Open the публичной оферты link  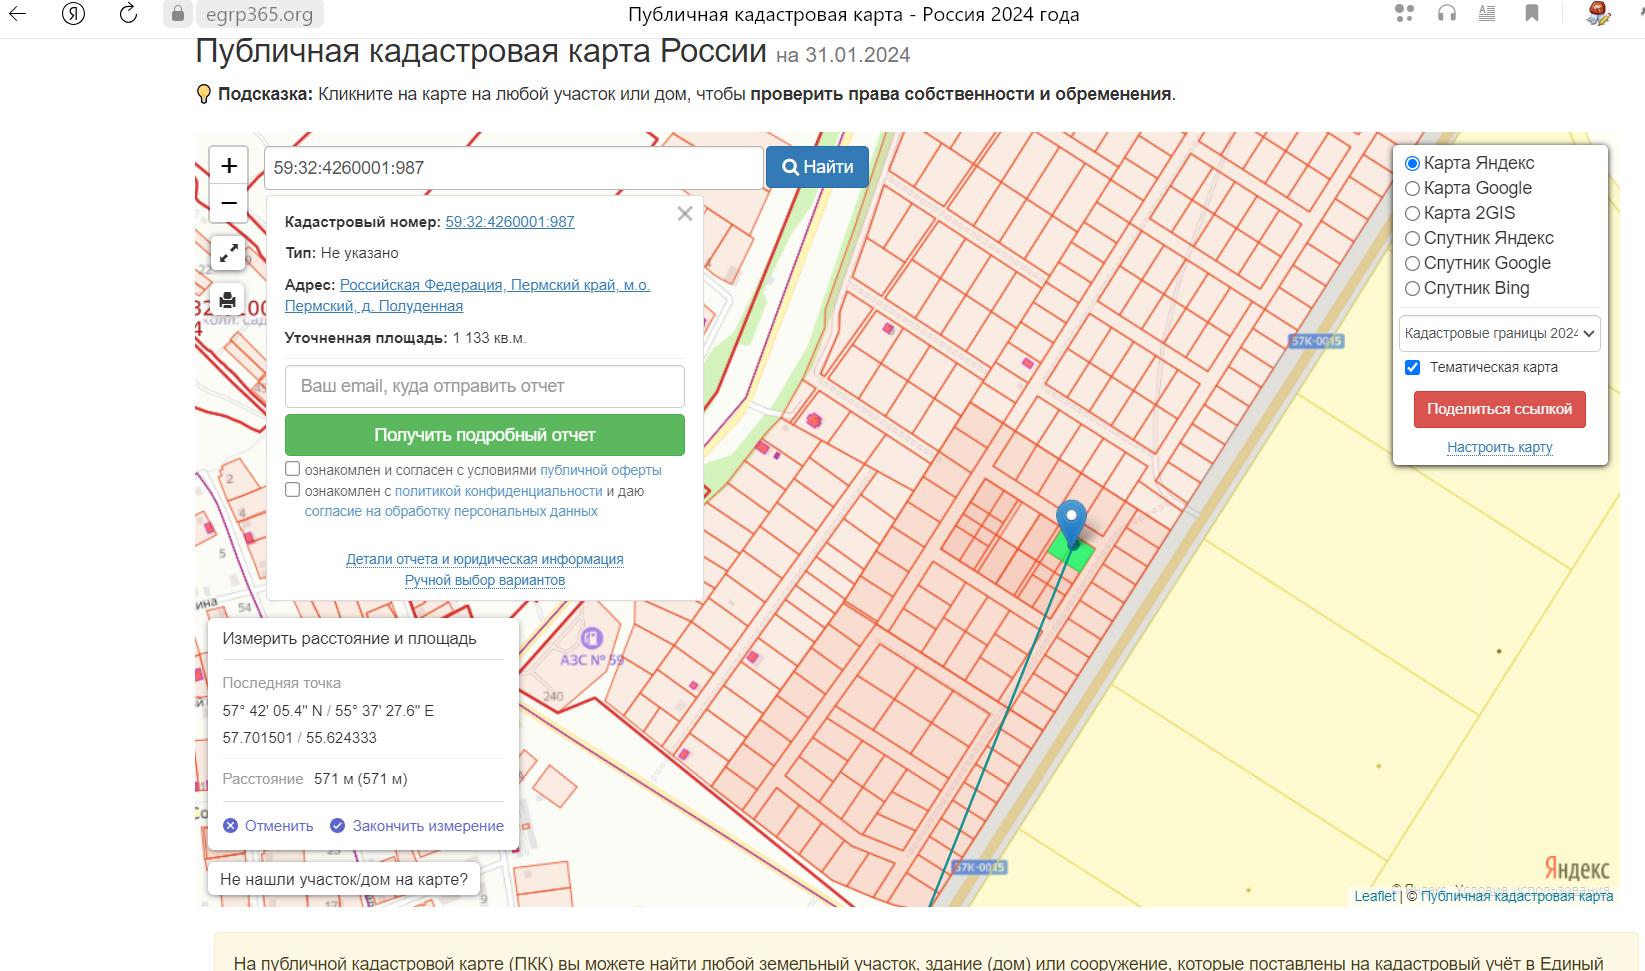pos(601,470)
